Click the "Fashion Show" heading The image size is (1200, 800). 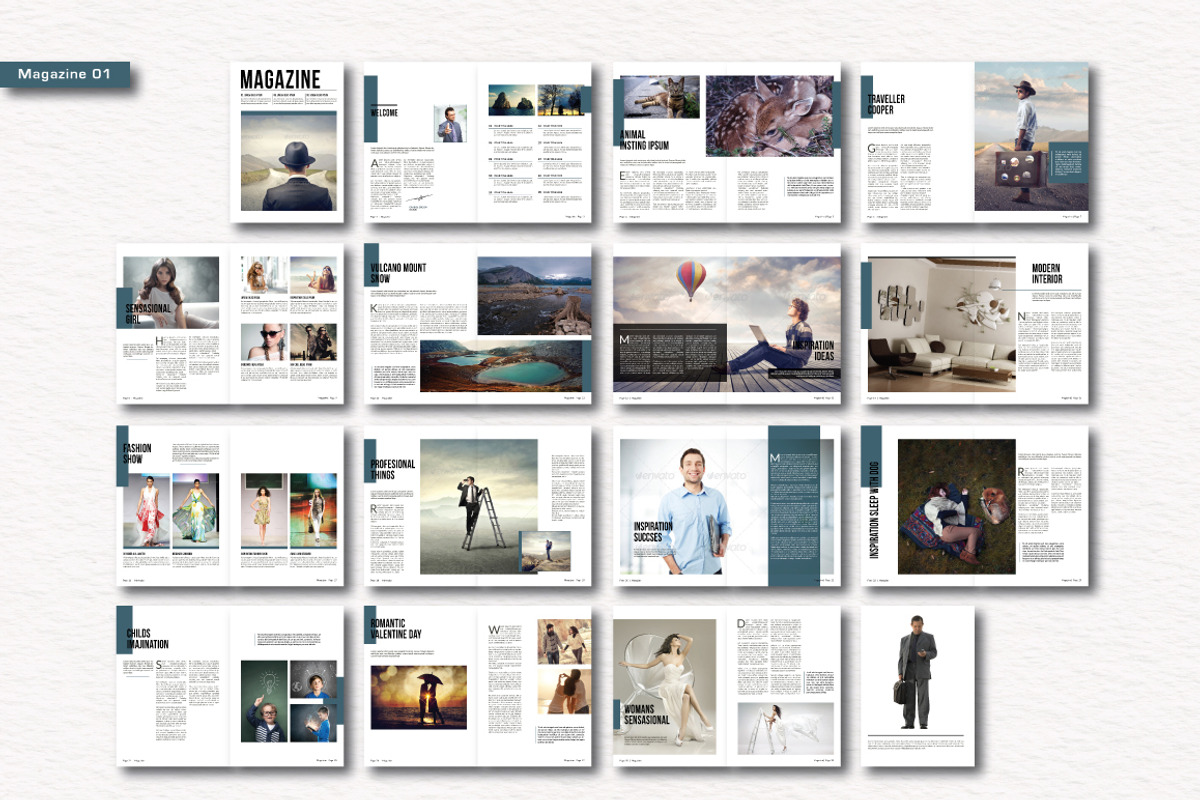pos(137,454)
